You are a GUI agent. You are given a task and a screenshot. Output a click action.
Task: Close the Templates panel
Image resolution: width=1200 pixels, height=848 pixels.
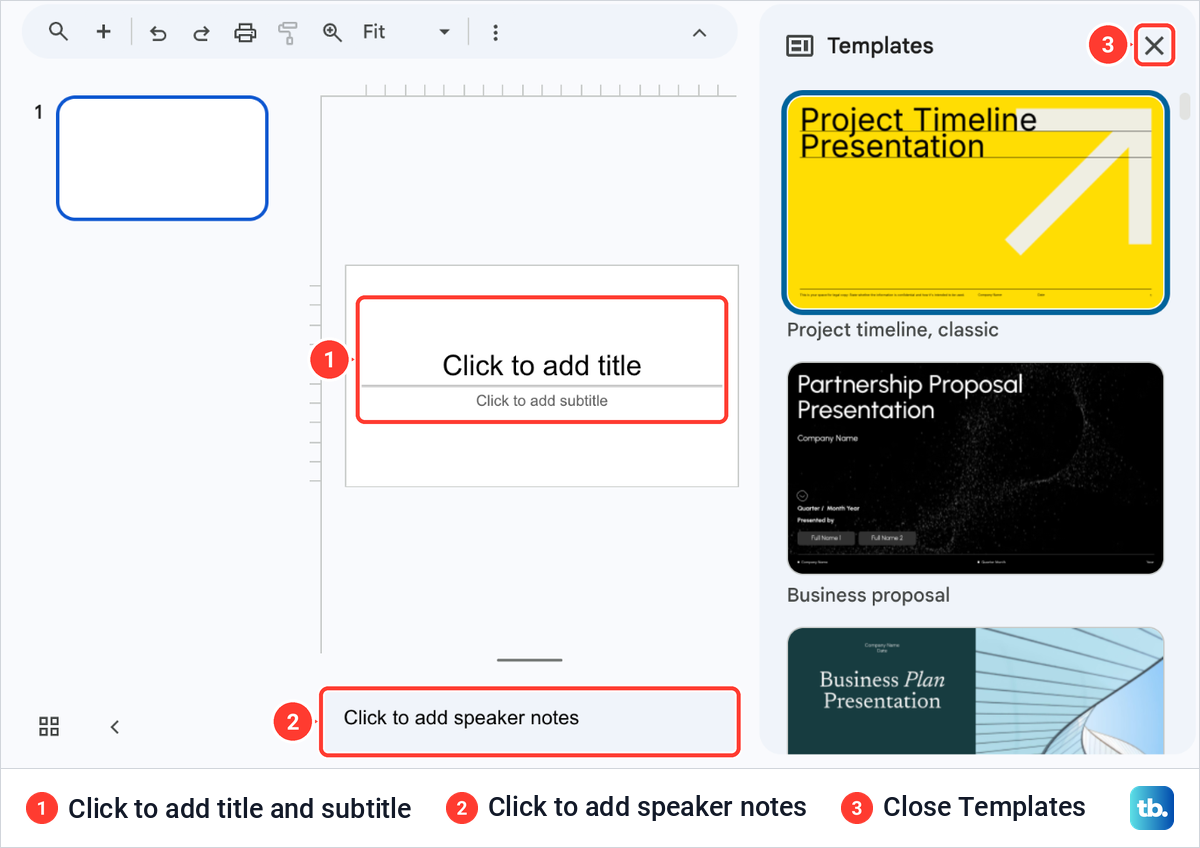1154,46
